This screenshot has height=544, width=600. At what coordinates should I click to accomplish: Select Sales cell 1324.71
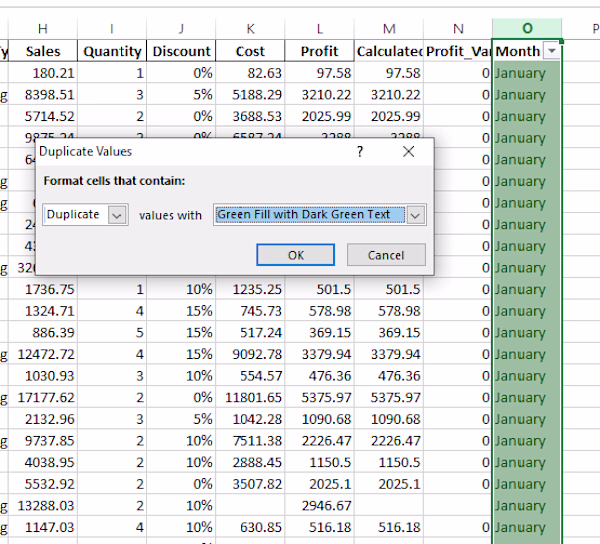point(43,311)
